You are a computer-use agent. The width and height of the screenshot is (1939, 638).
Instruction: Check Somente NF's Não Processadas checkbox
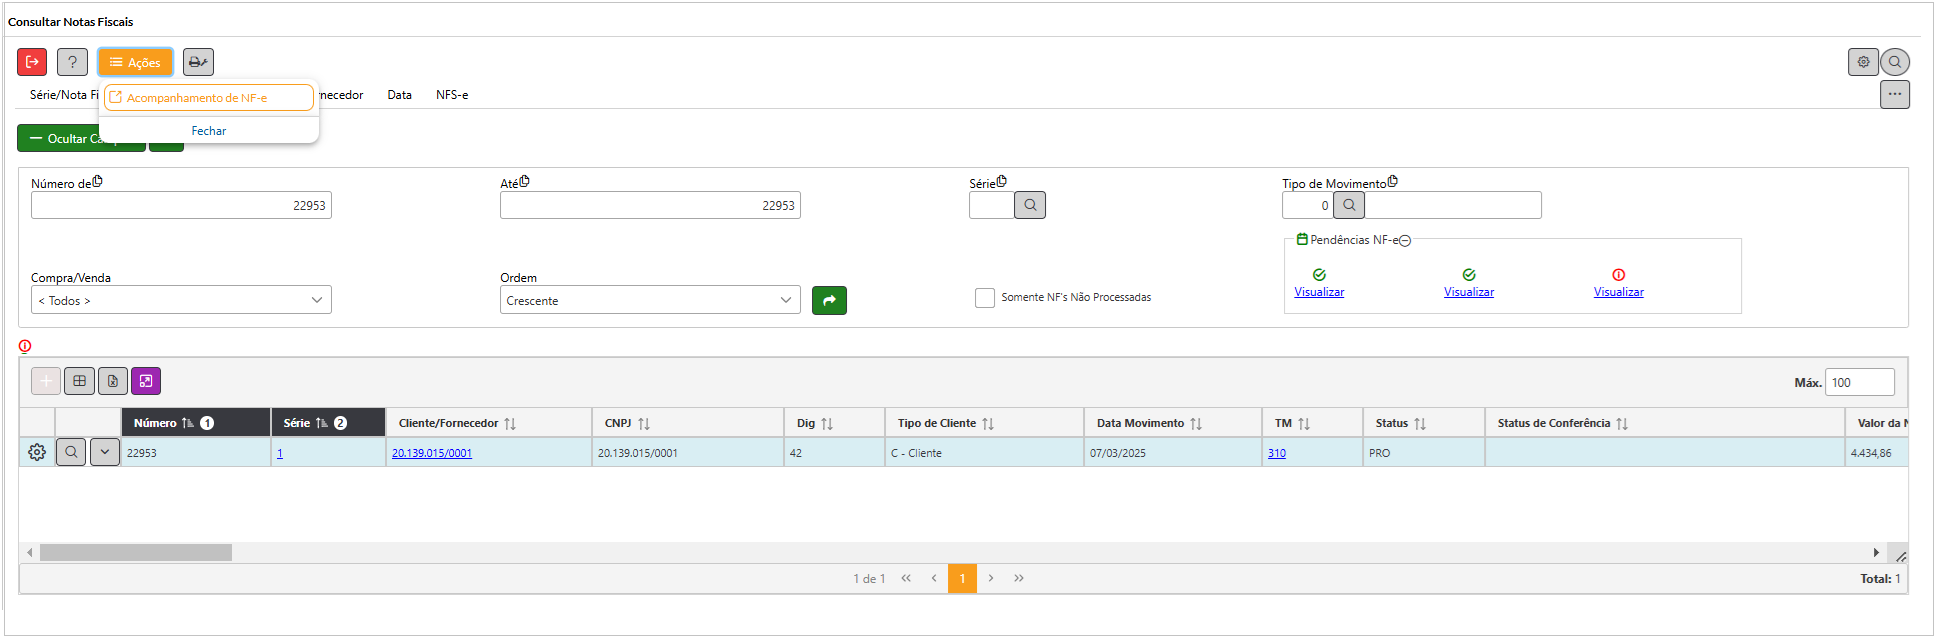tap(985, 298)
